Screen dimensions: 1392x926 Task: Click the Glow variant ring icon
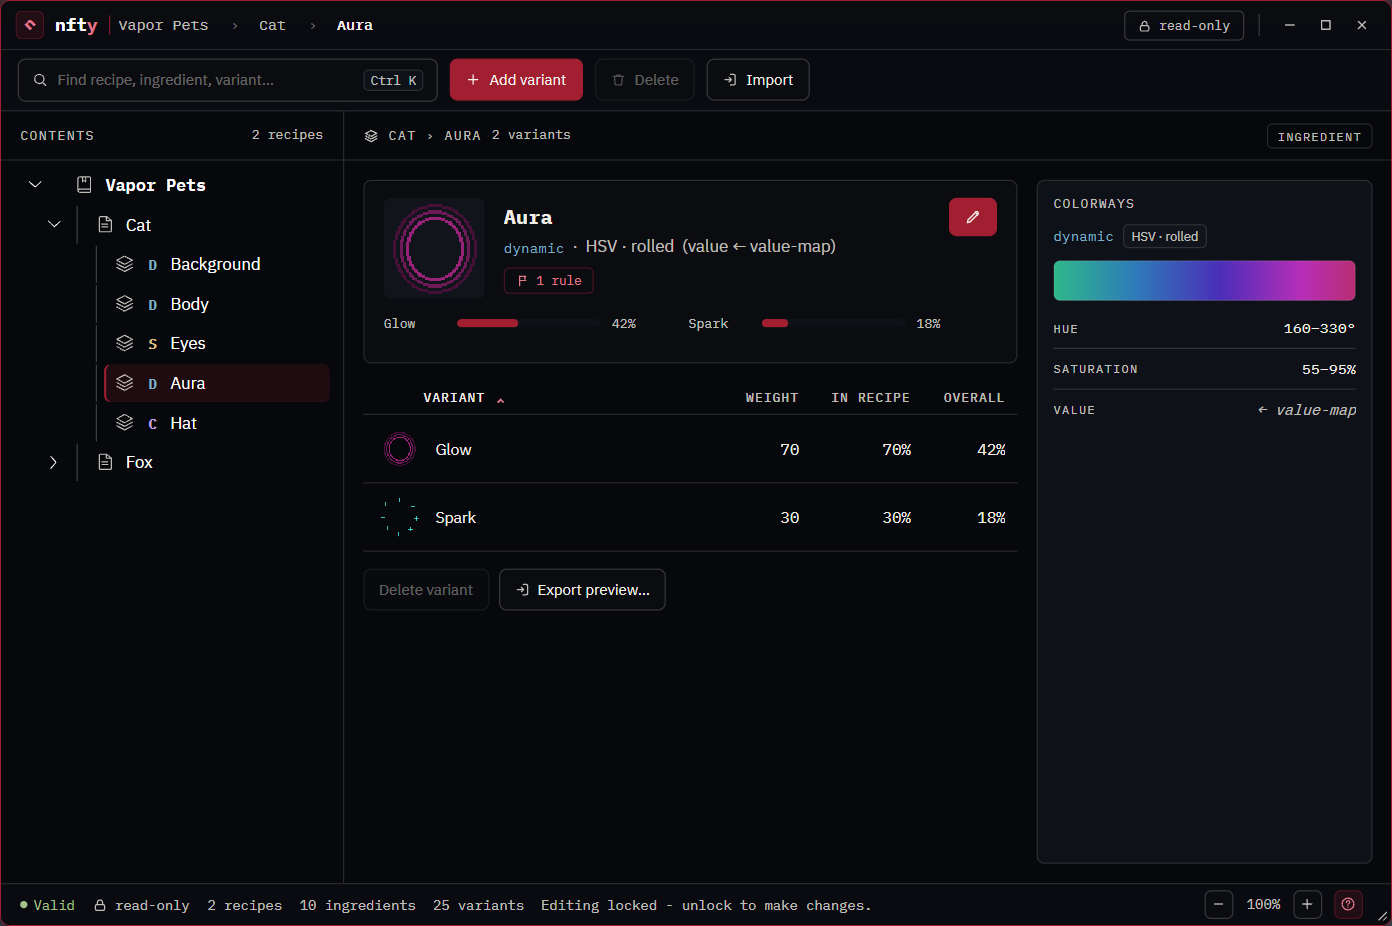(400, 449)
